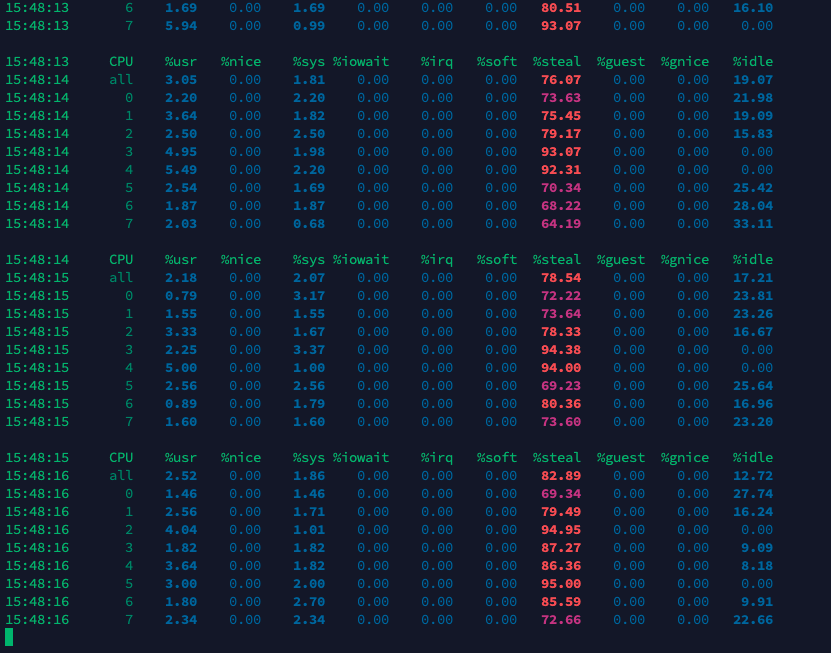Click the %idle value 33.11
Viewport: 831px width, 653px height.
pos(753,224)
